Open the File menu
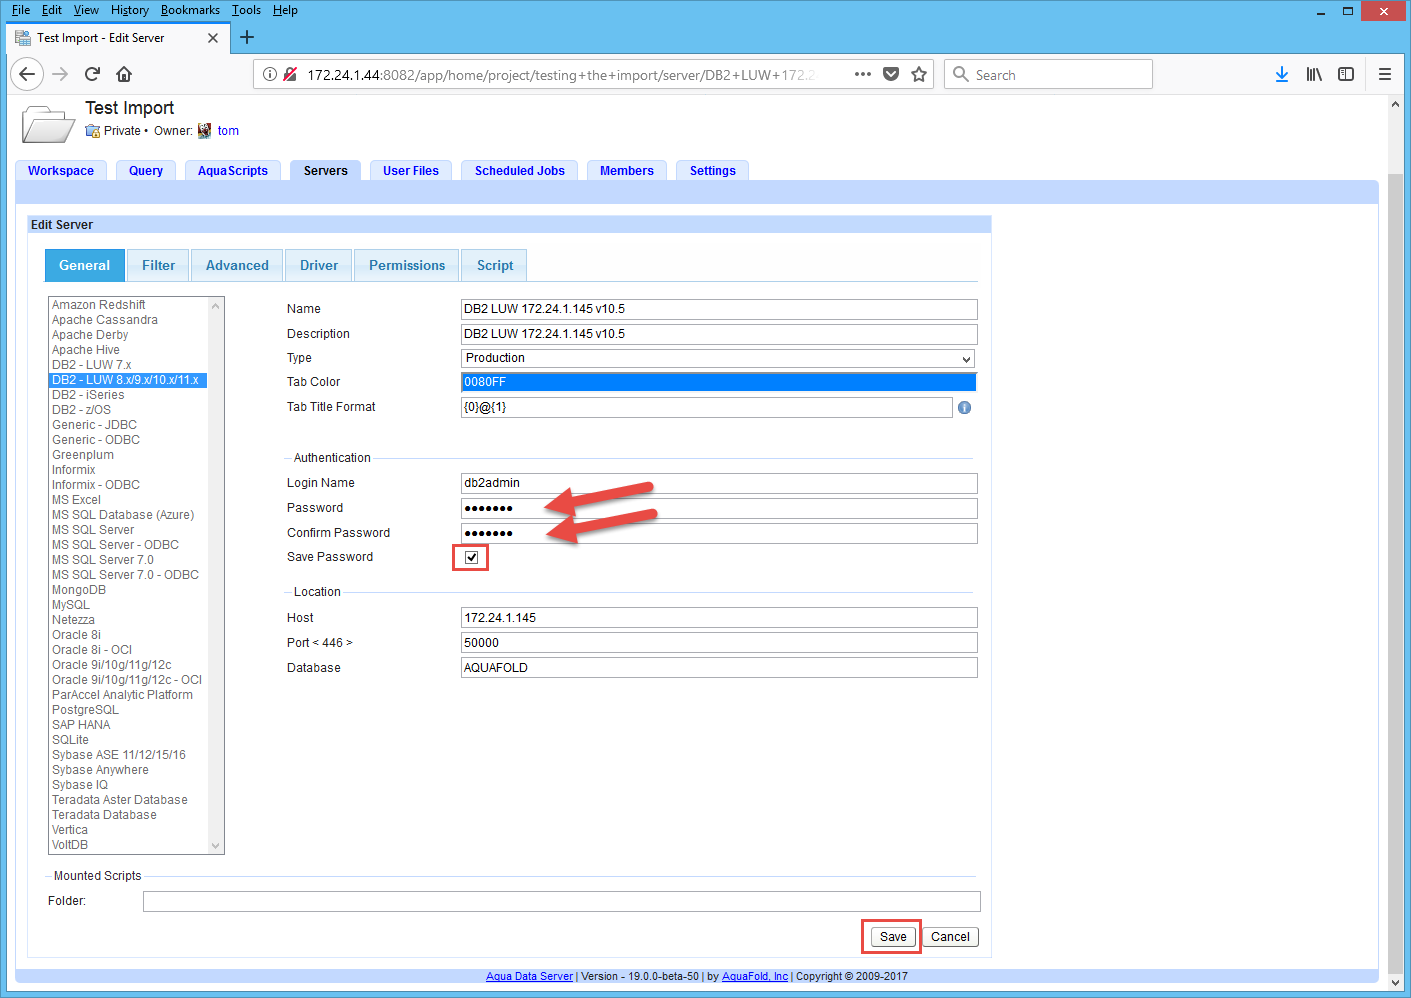This screenshot has width=1411, height=998. [21, 10]
